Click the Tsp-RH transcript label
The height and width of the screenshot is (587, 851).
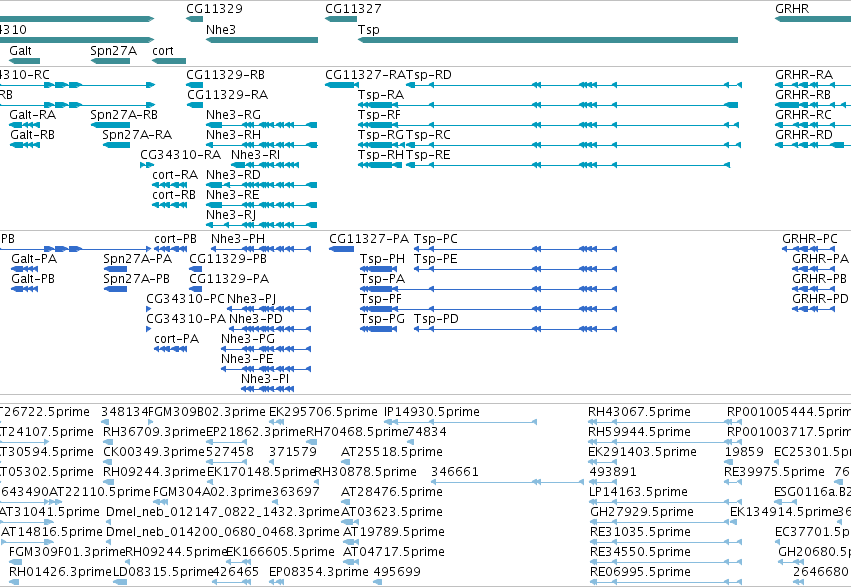380,155
